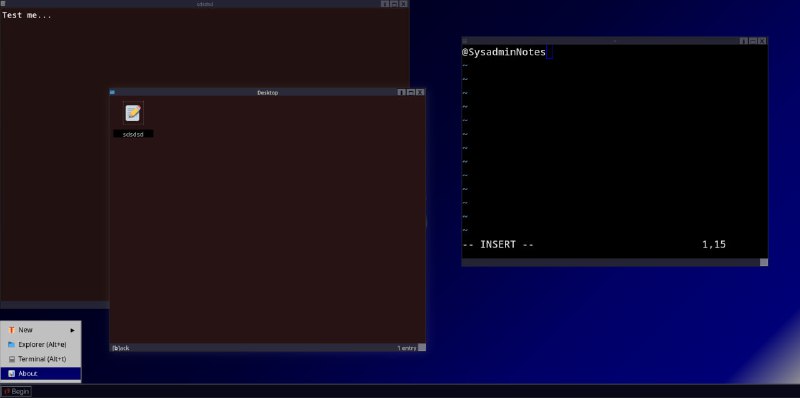Click the blue folder icon for Explorer

click(x=11, y=344)
